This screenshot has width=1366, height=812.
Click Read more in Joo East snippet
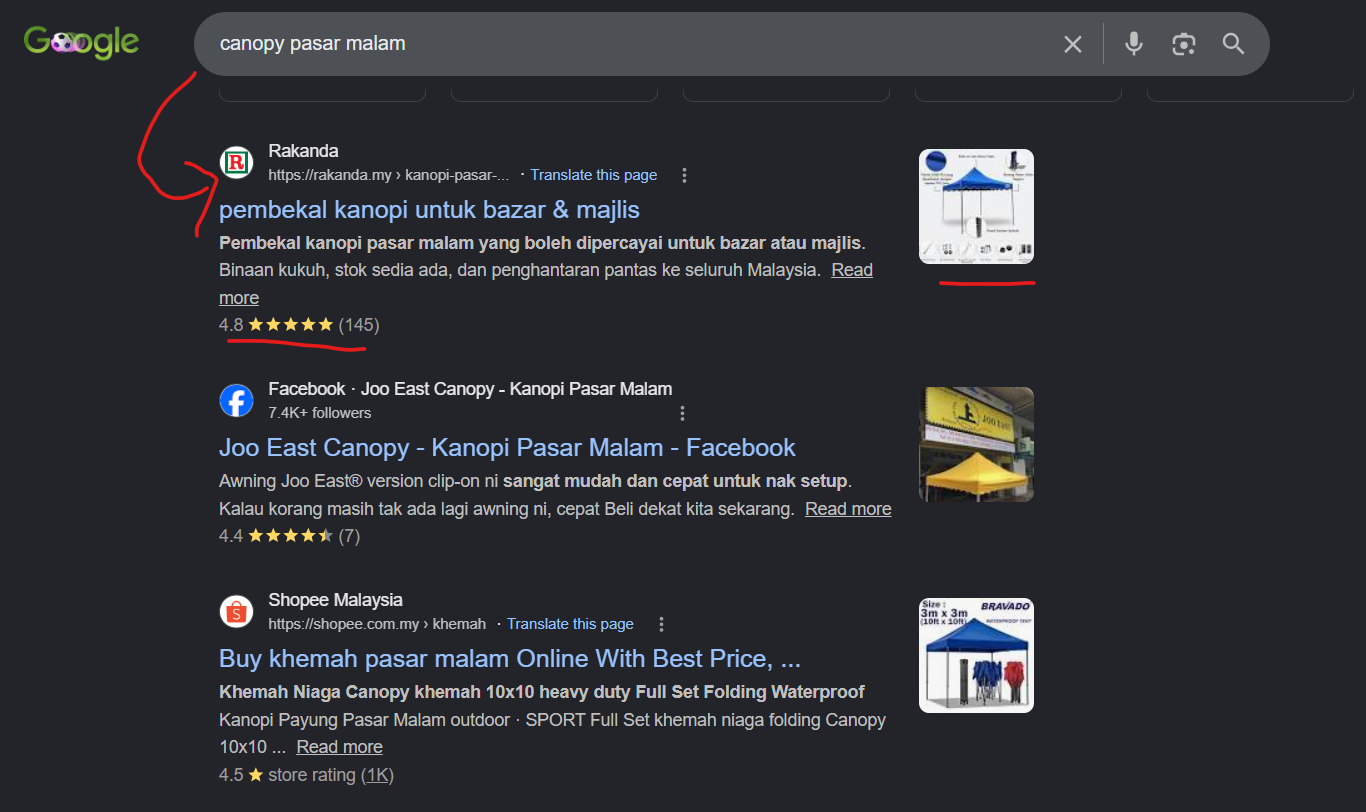tap(848, 509)
